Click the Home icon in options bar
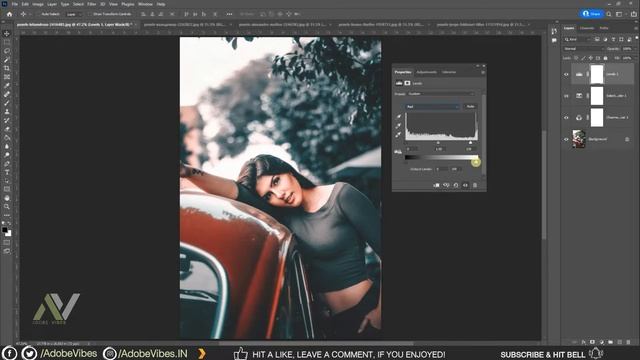Viewport: 640px width, 360px height. [x=9, y=14]
